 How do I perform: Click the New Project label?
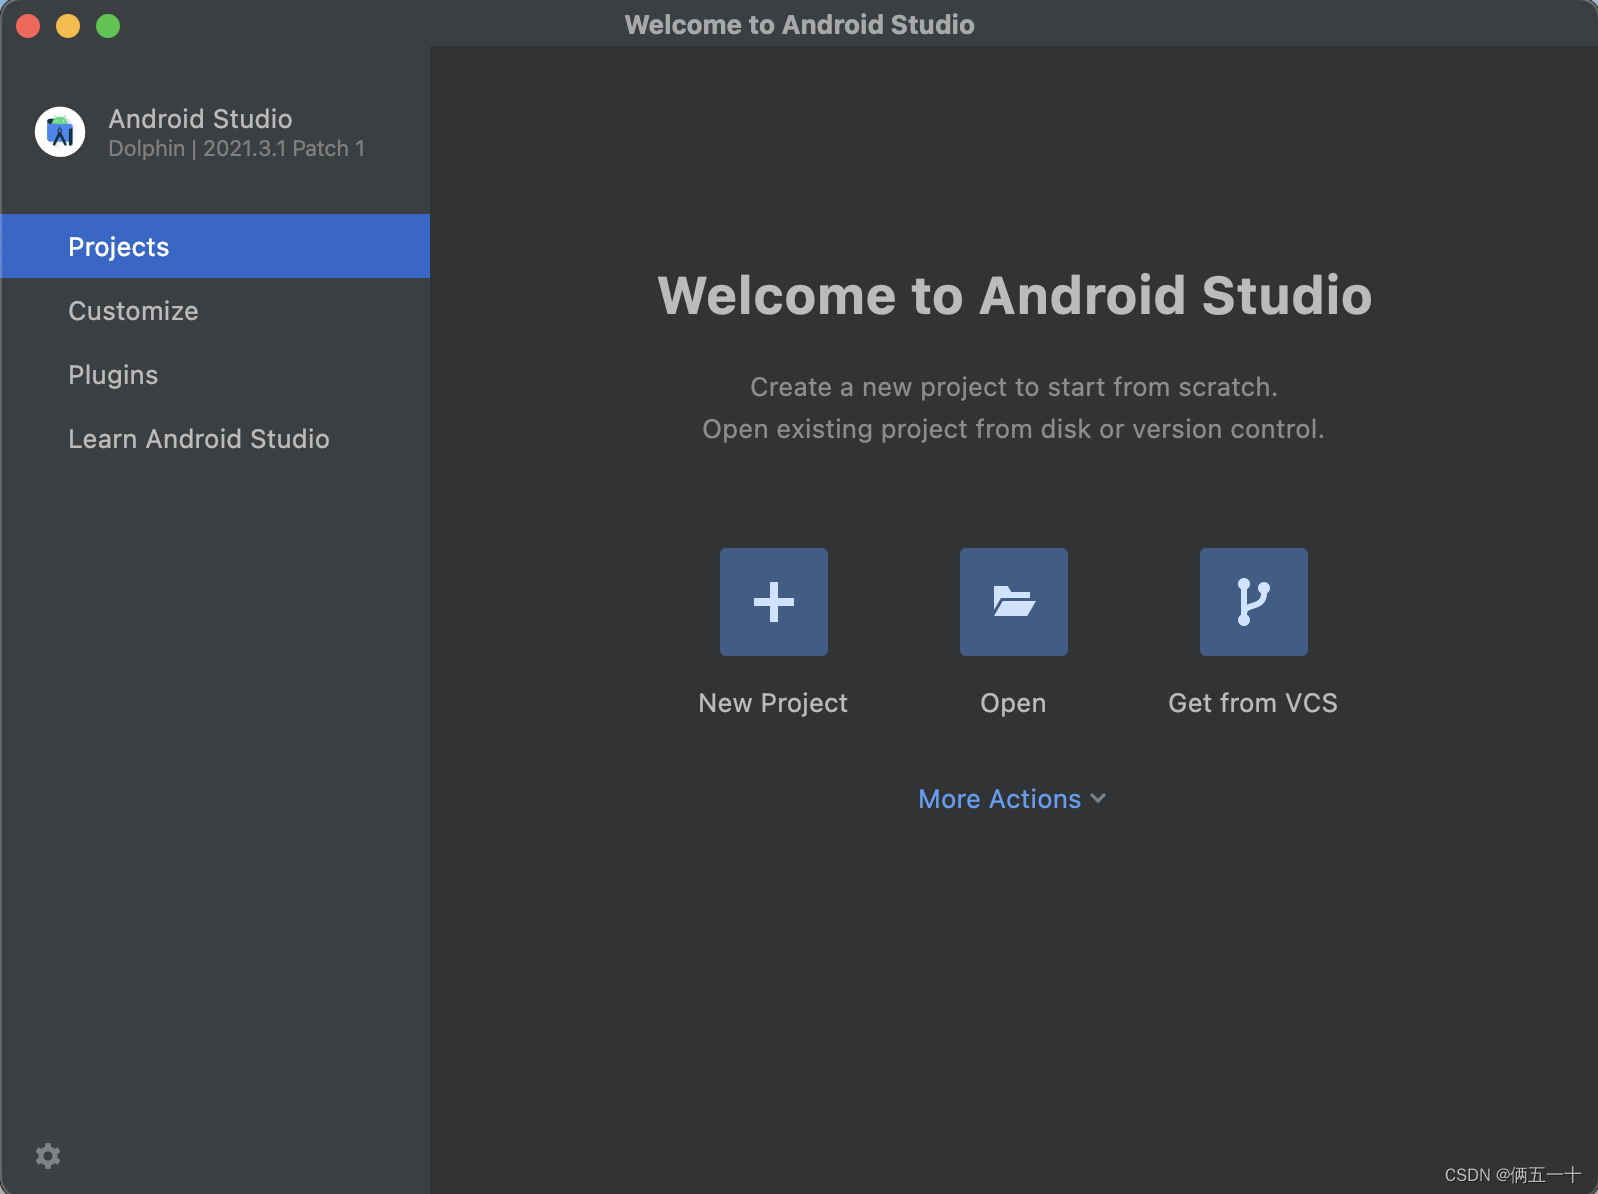pyautogui.click(x=773, y=703)
